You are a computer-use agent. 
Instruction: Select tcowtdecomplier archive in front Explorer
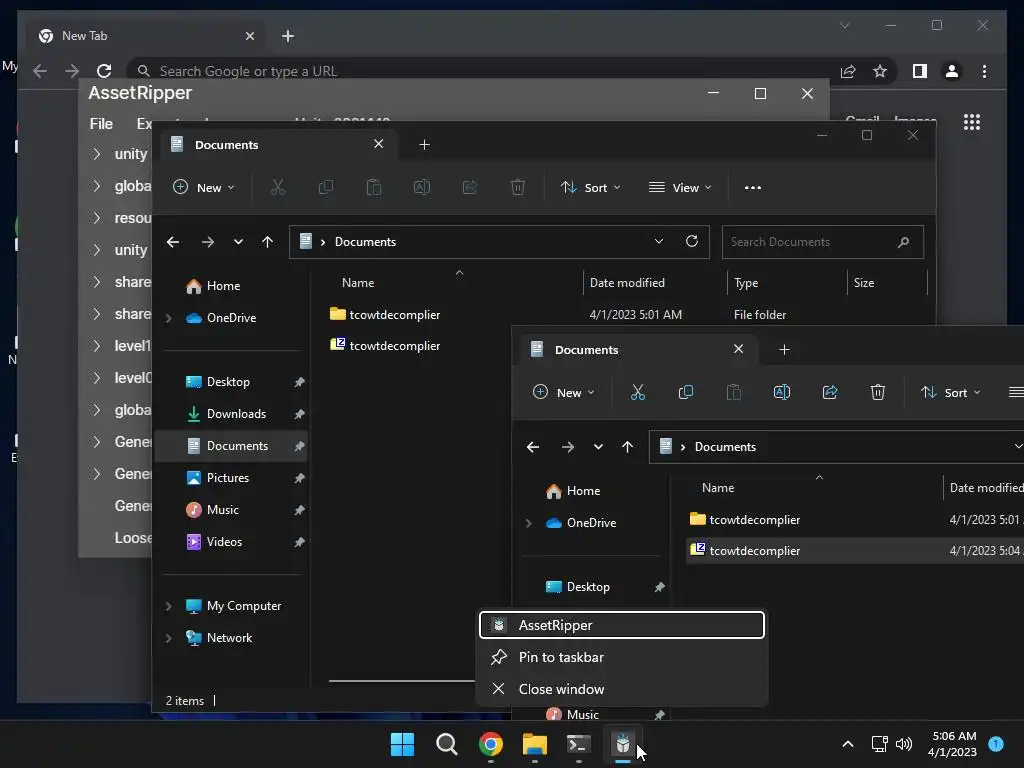click(754, 551)
